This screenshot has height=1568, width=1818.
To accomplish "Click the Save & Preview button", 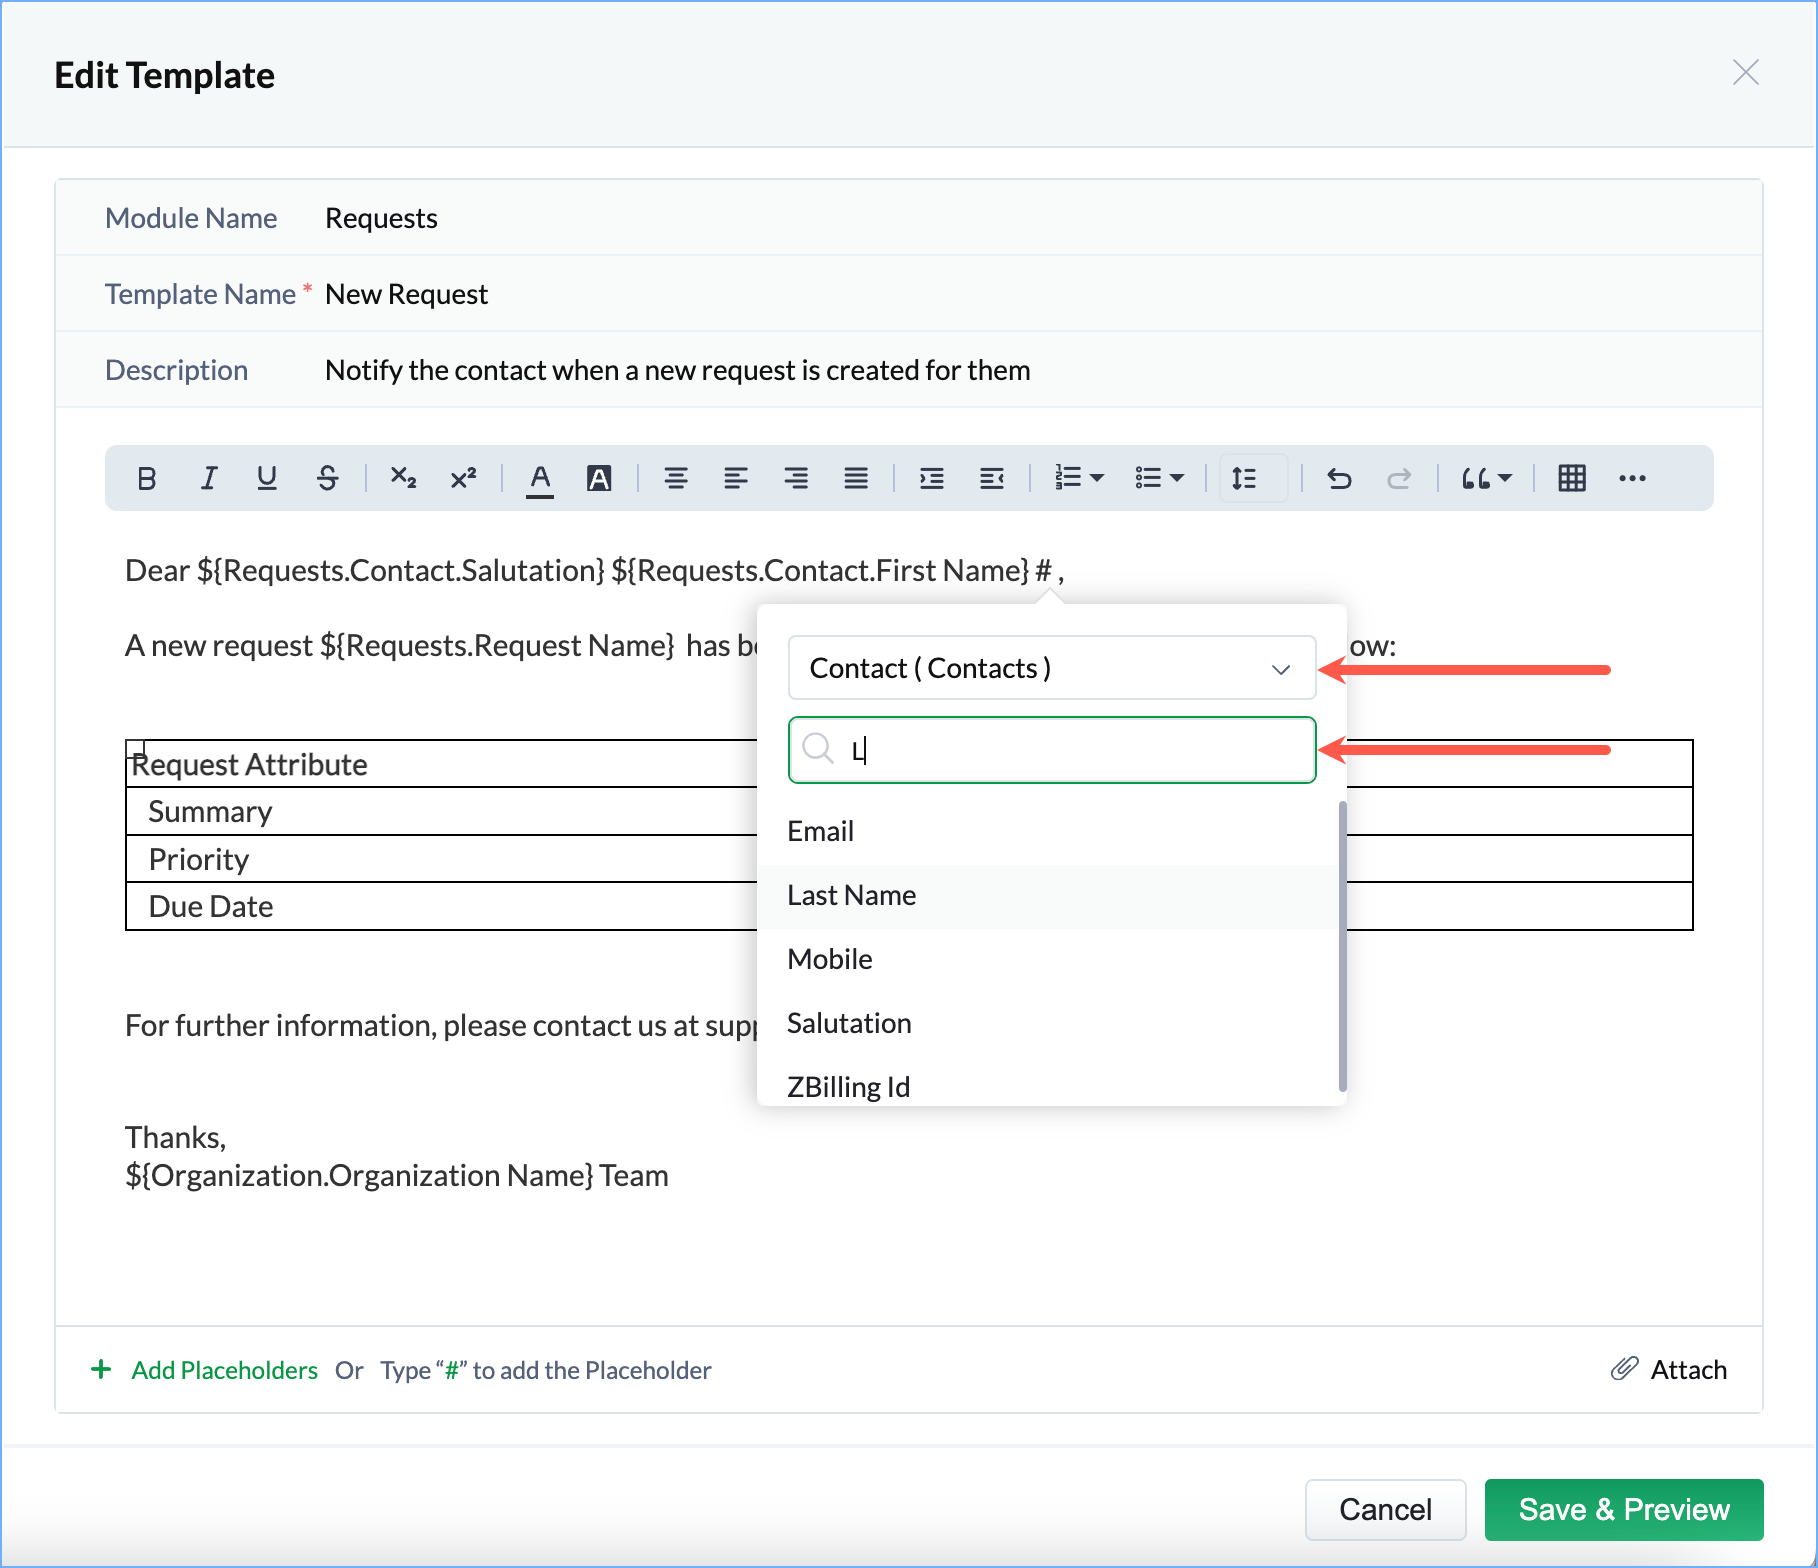I will (1623, 1510).
